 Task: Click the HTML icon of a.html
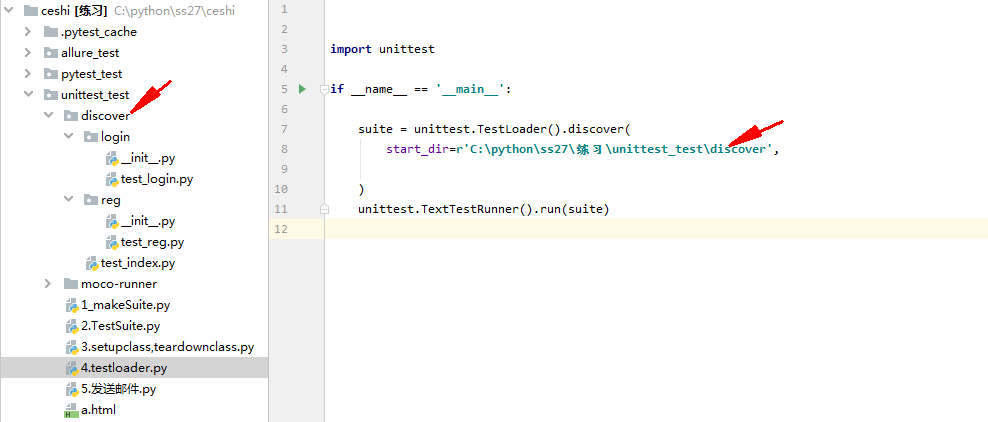pos(72,411)
